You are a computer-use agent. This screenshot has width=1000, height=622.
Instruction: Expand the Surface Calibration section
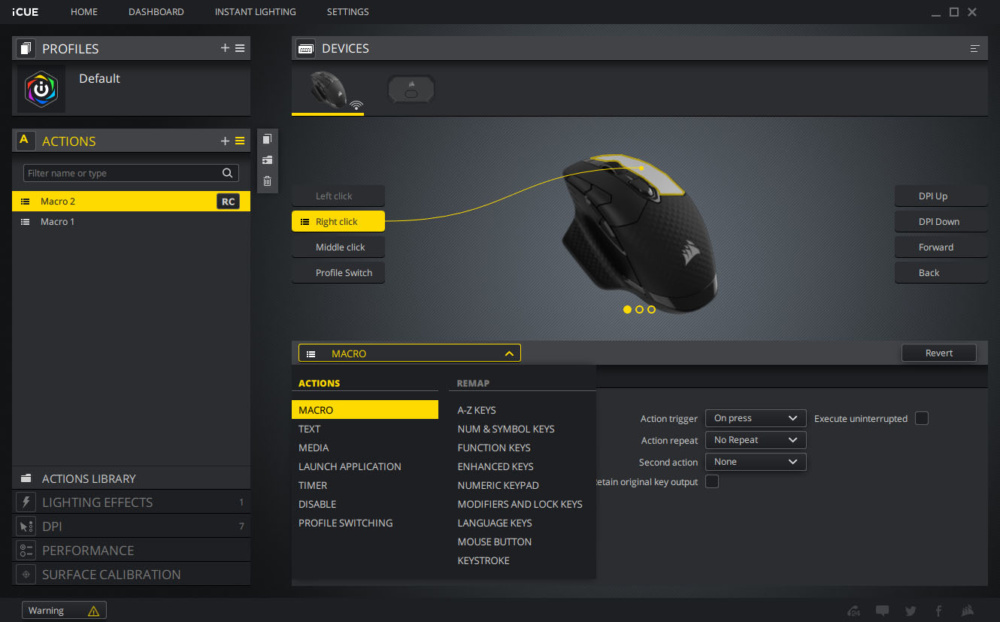pyautogui.click(x=131, y=574)
